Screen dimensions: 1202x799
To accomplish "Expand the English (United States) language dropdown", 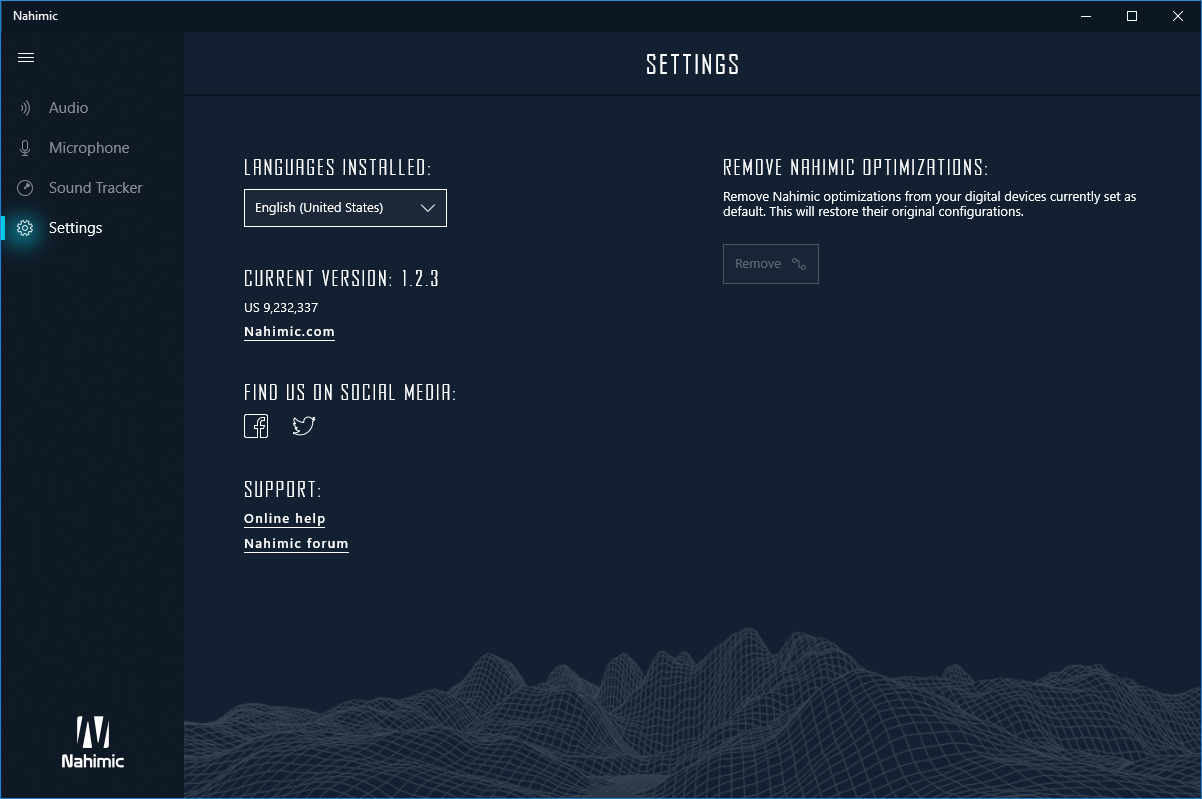I will coord(345,208).
